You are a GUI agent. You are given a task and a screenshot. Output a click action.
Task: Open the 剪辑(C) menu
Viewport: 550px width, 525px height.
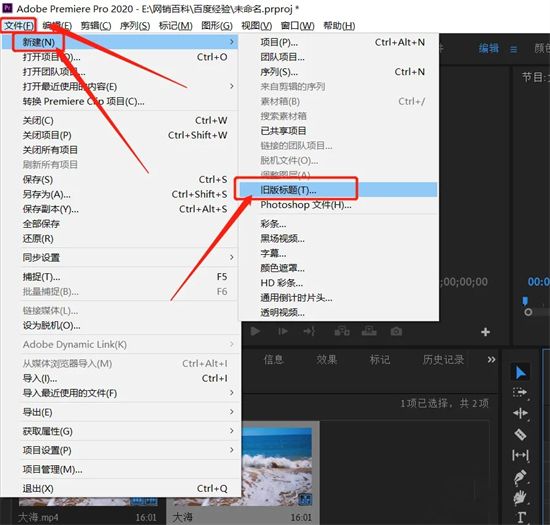(x=96, y=26)
